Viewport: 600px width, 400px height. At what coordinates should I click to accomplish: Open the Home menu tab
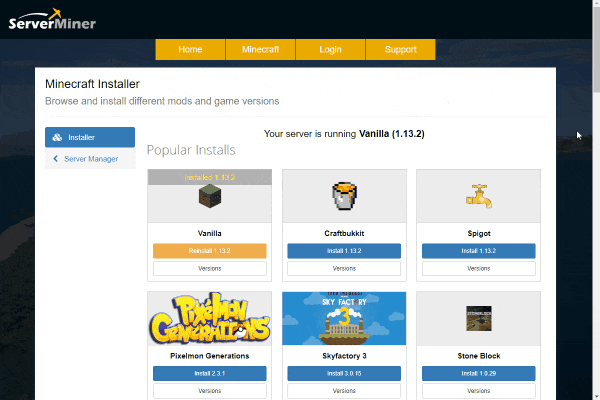[190, 49]
